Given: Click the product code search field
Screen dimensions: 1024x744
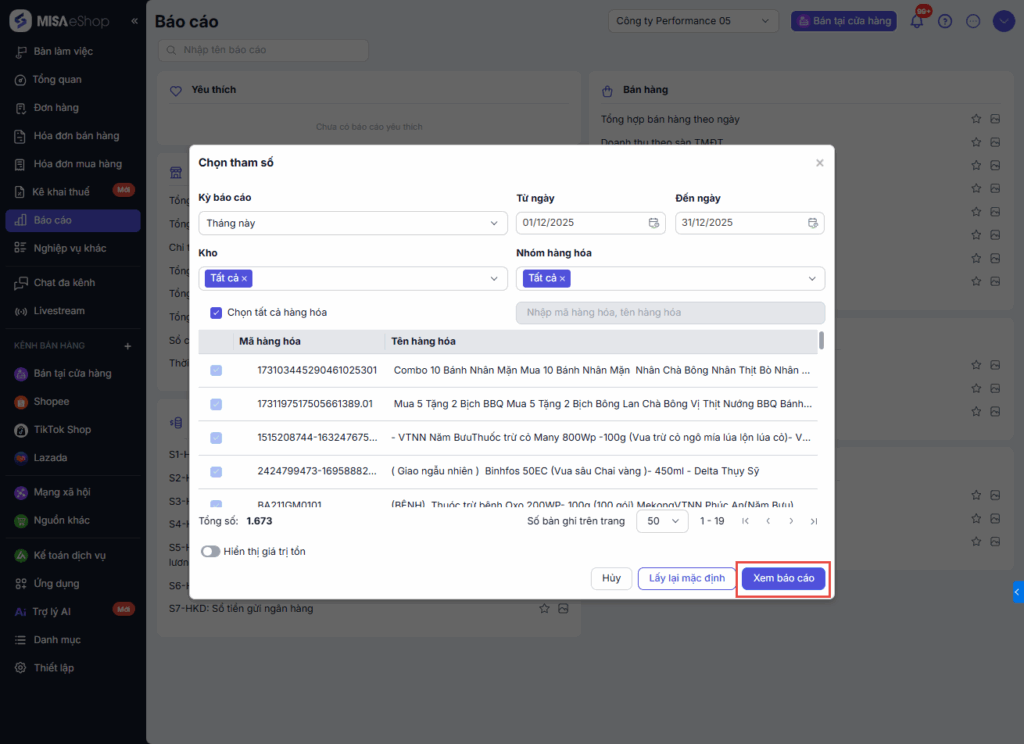Looking at the screenshot, I should 670,313.
